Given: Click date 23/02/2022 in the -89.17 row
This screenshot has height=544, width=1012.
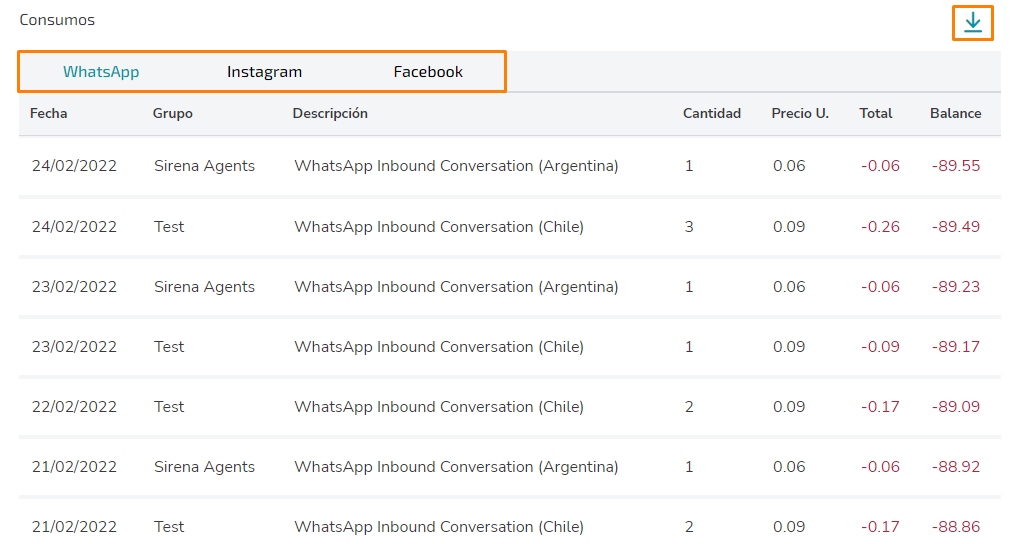Looking at the screenshot, I should (x=74, y=347).
